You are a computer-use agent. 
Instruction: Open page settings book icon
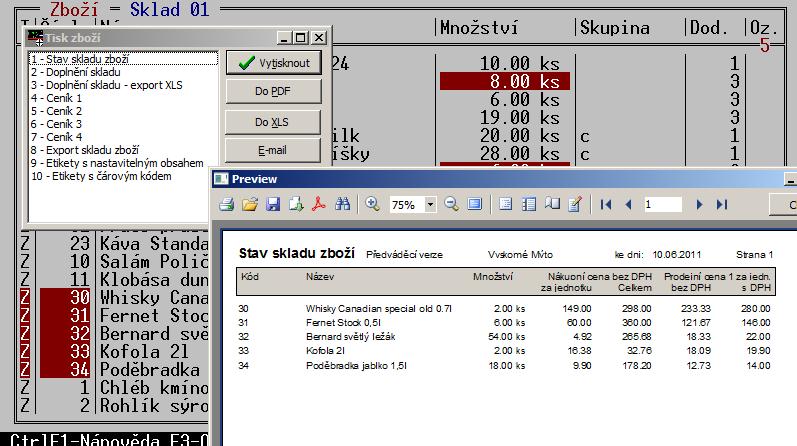[552, 204]
